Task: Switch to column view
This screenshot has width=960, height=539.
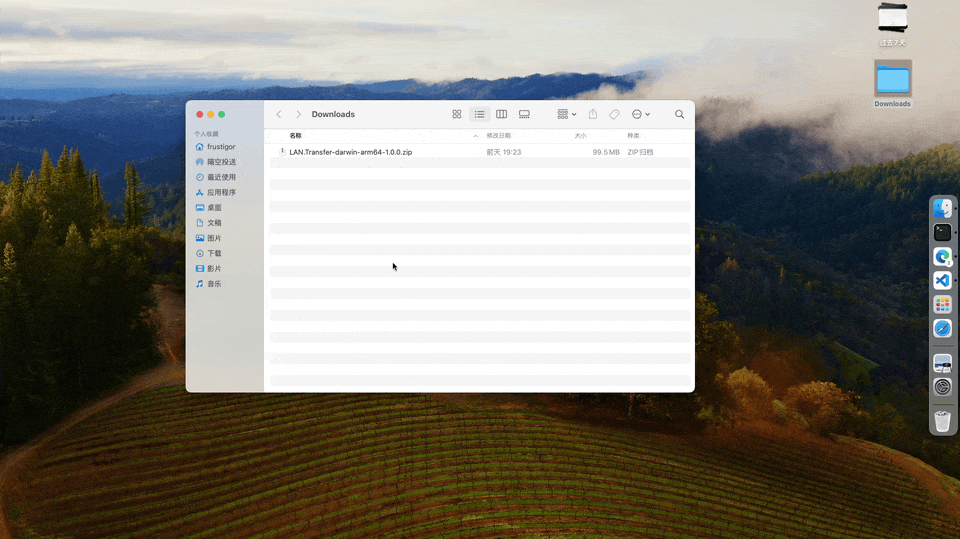Action: pyautogui.click(x=501, y=115)
